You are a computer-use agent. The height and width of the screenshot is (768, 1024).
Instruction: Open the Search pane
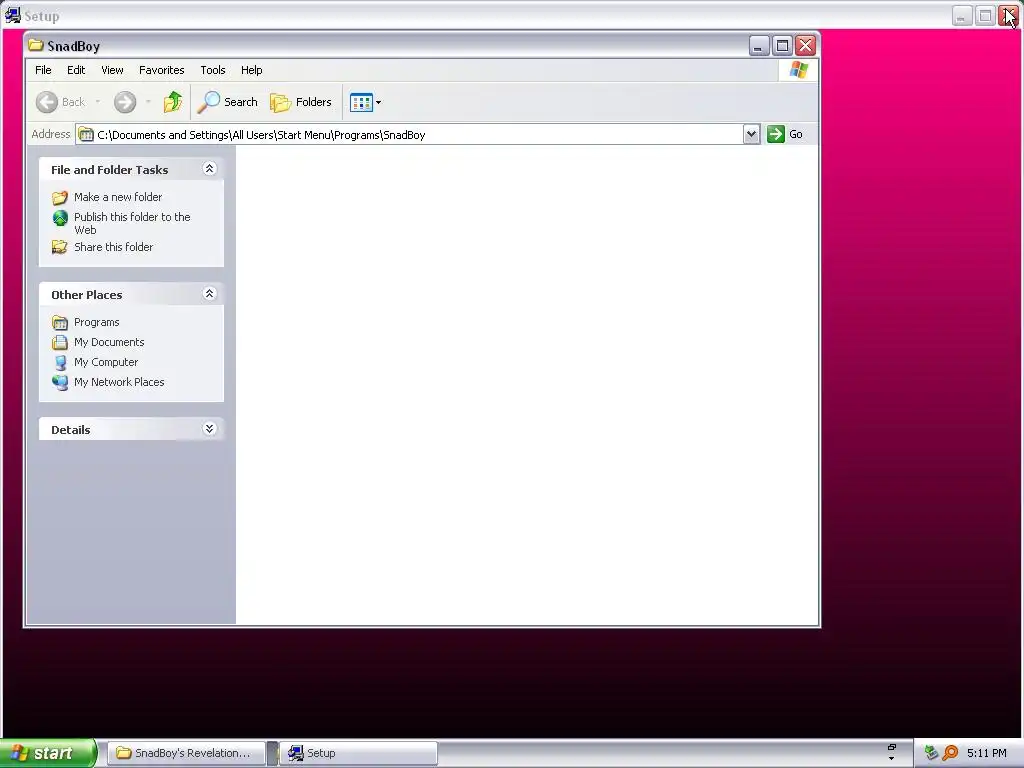(228, 102)
